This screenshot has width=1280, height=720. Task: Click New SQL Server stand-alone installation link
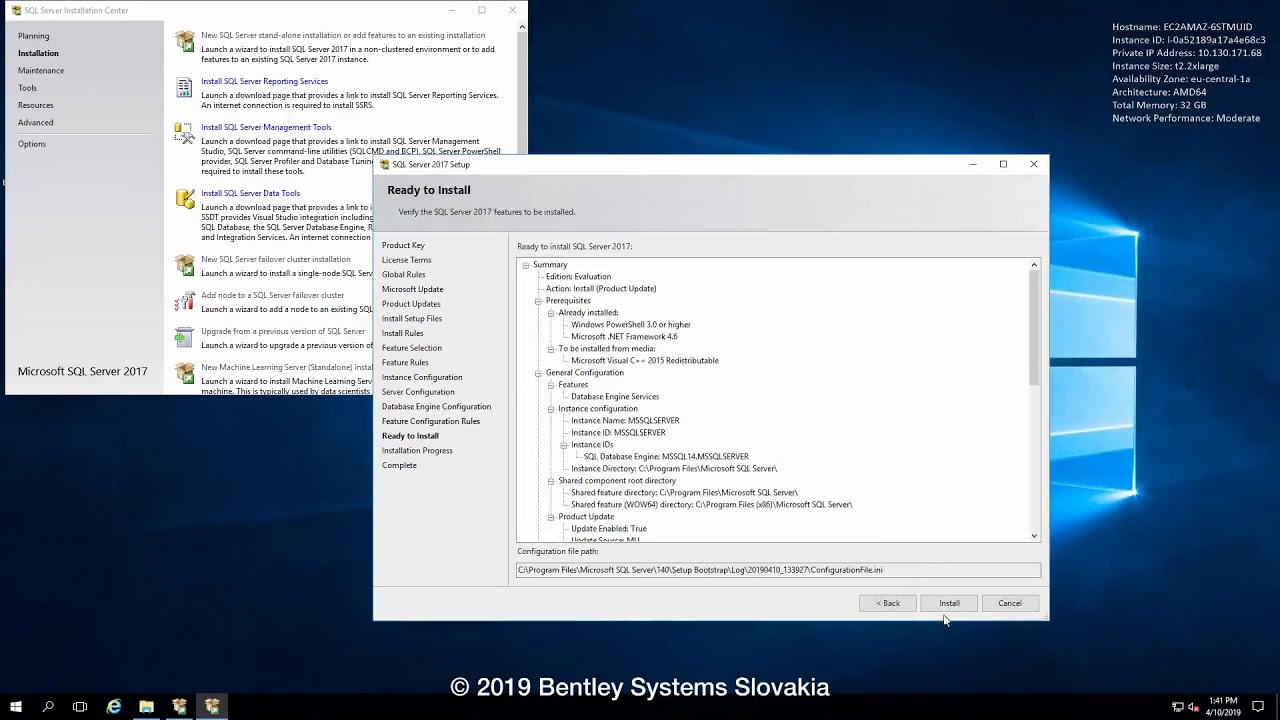343,35
